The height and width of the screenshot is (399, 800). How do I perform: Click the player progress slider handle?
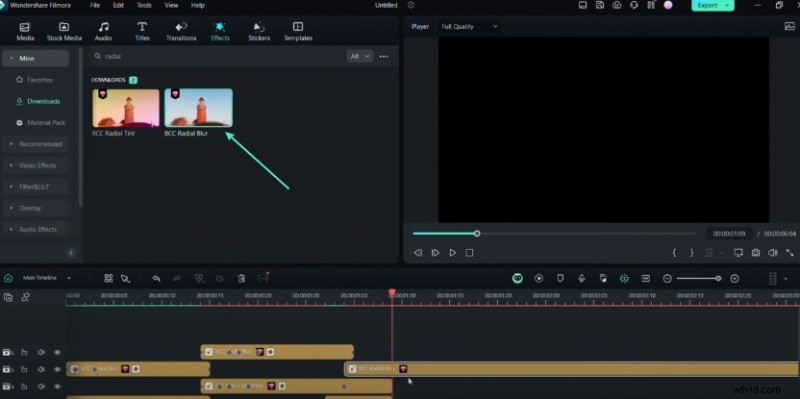pyautogui.click(x=477, y=234)
